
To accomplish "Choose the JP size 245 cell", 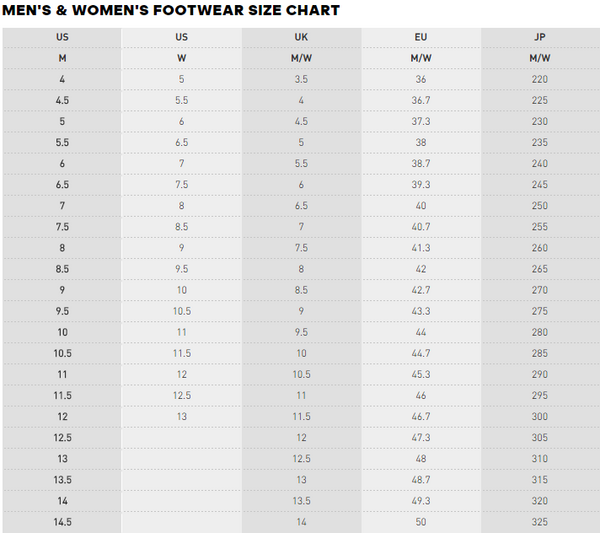I will pos(540,185).
